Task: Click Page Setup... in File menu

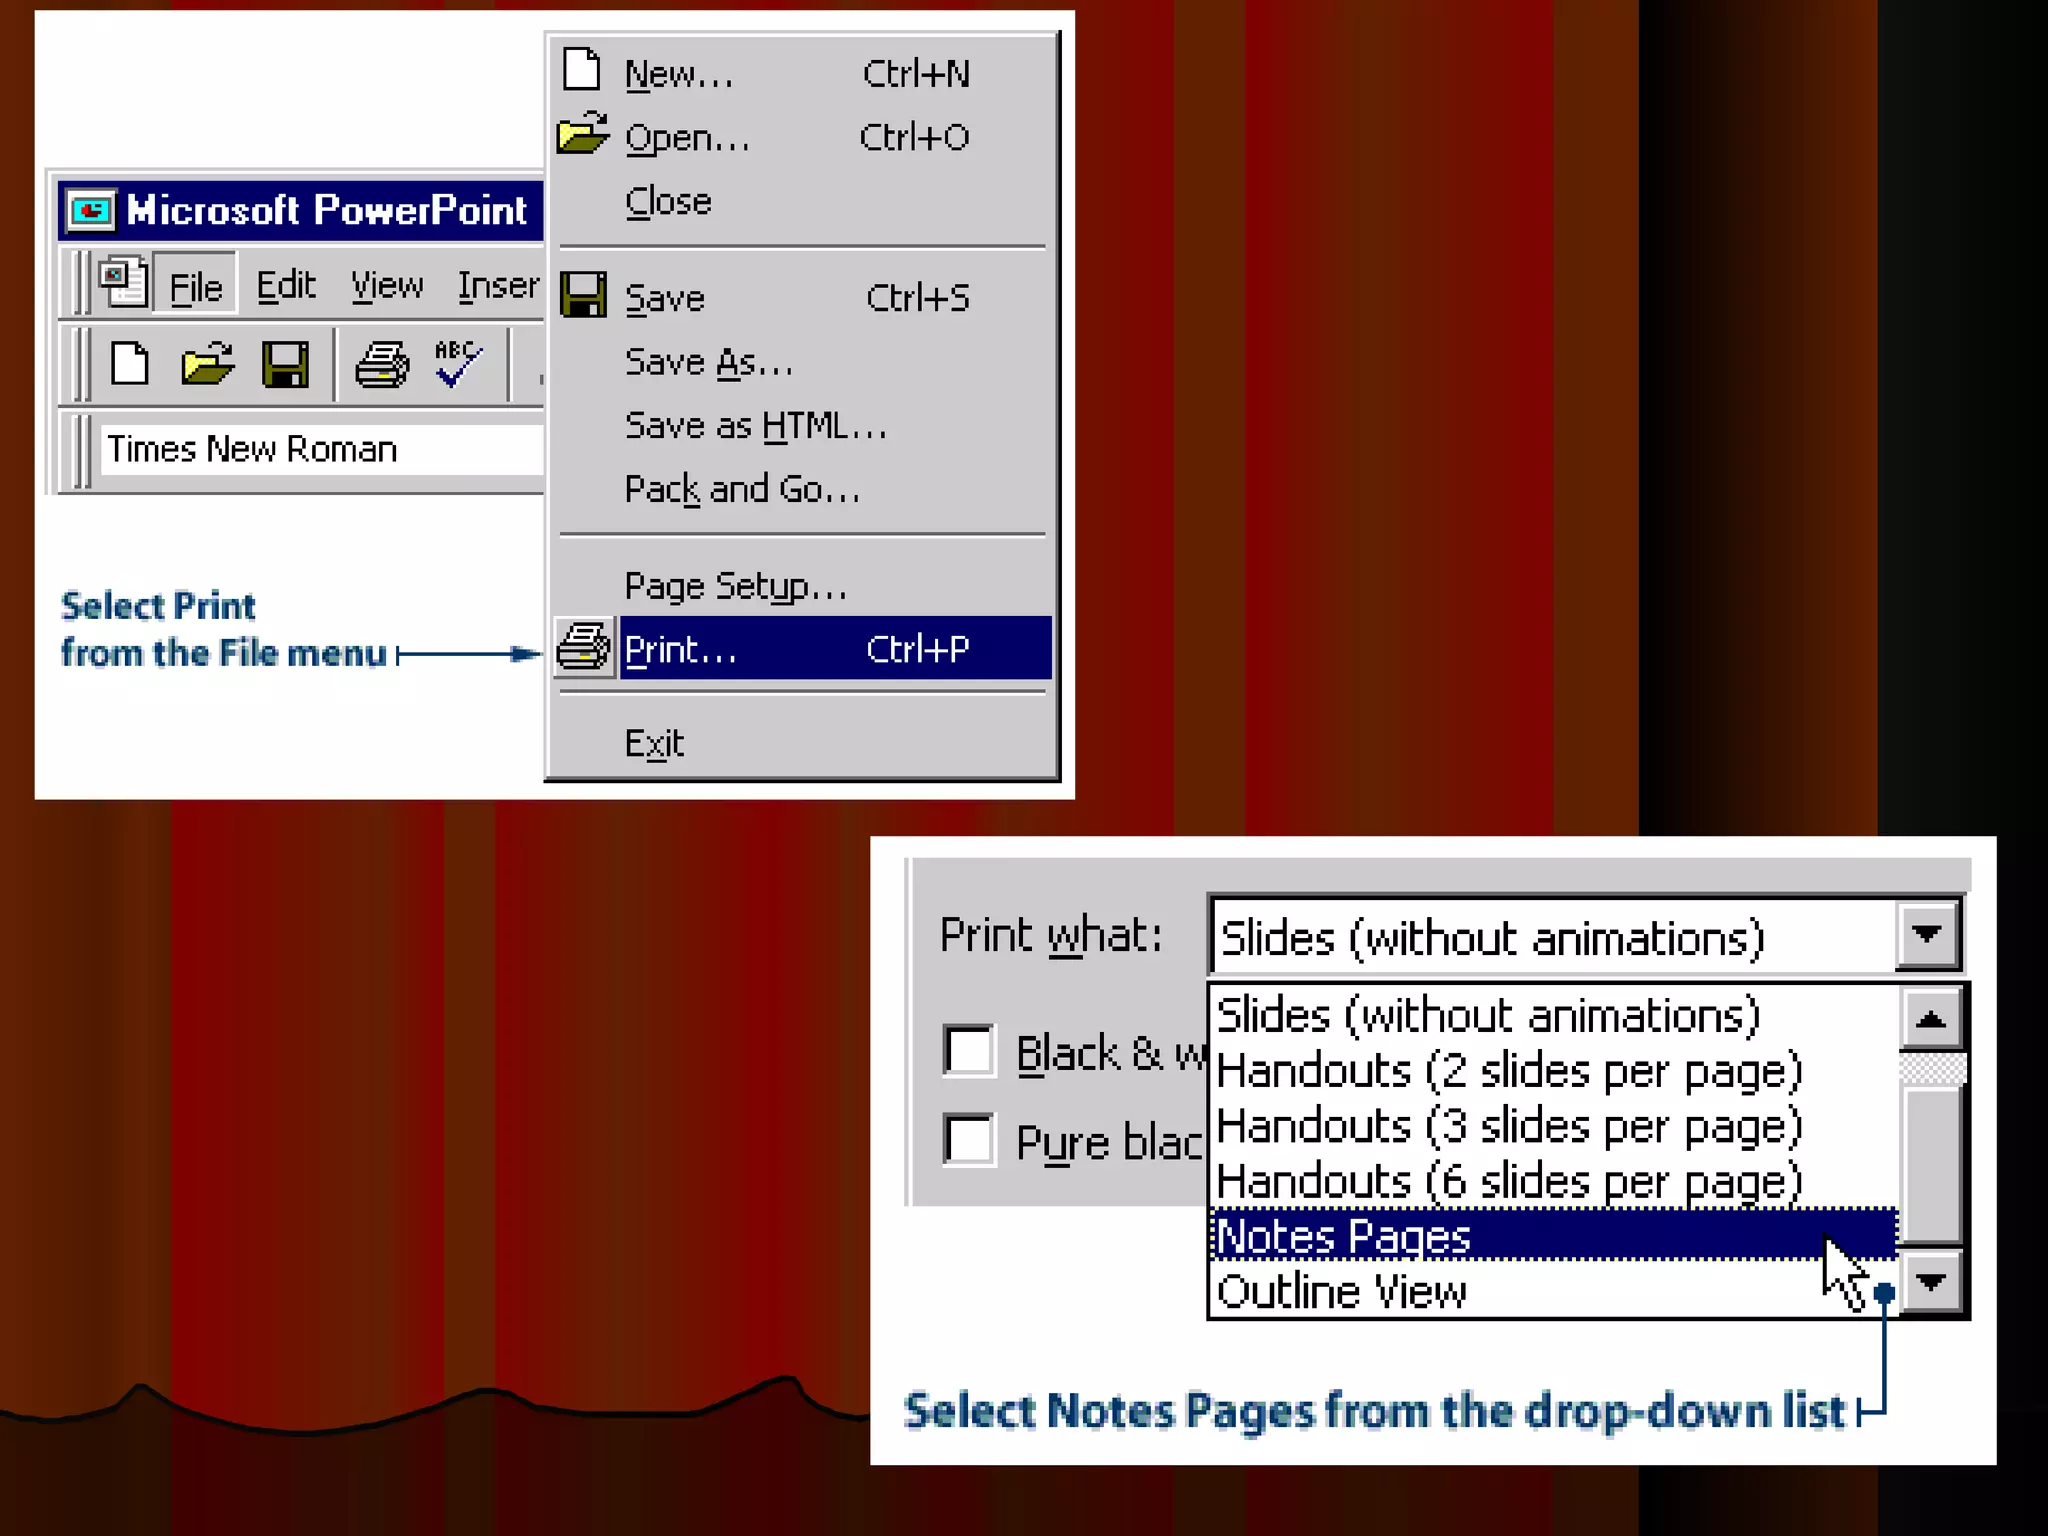Action: [x=735, y=586]
